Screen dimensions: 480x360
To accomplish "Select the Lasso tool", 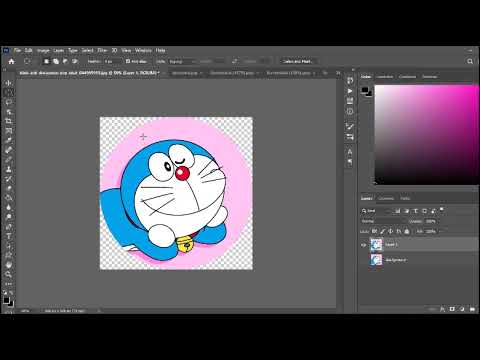I will (9, 102).
